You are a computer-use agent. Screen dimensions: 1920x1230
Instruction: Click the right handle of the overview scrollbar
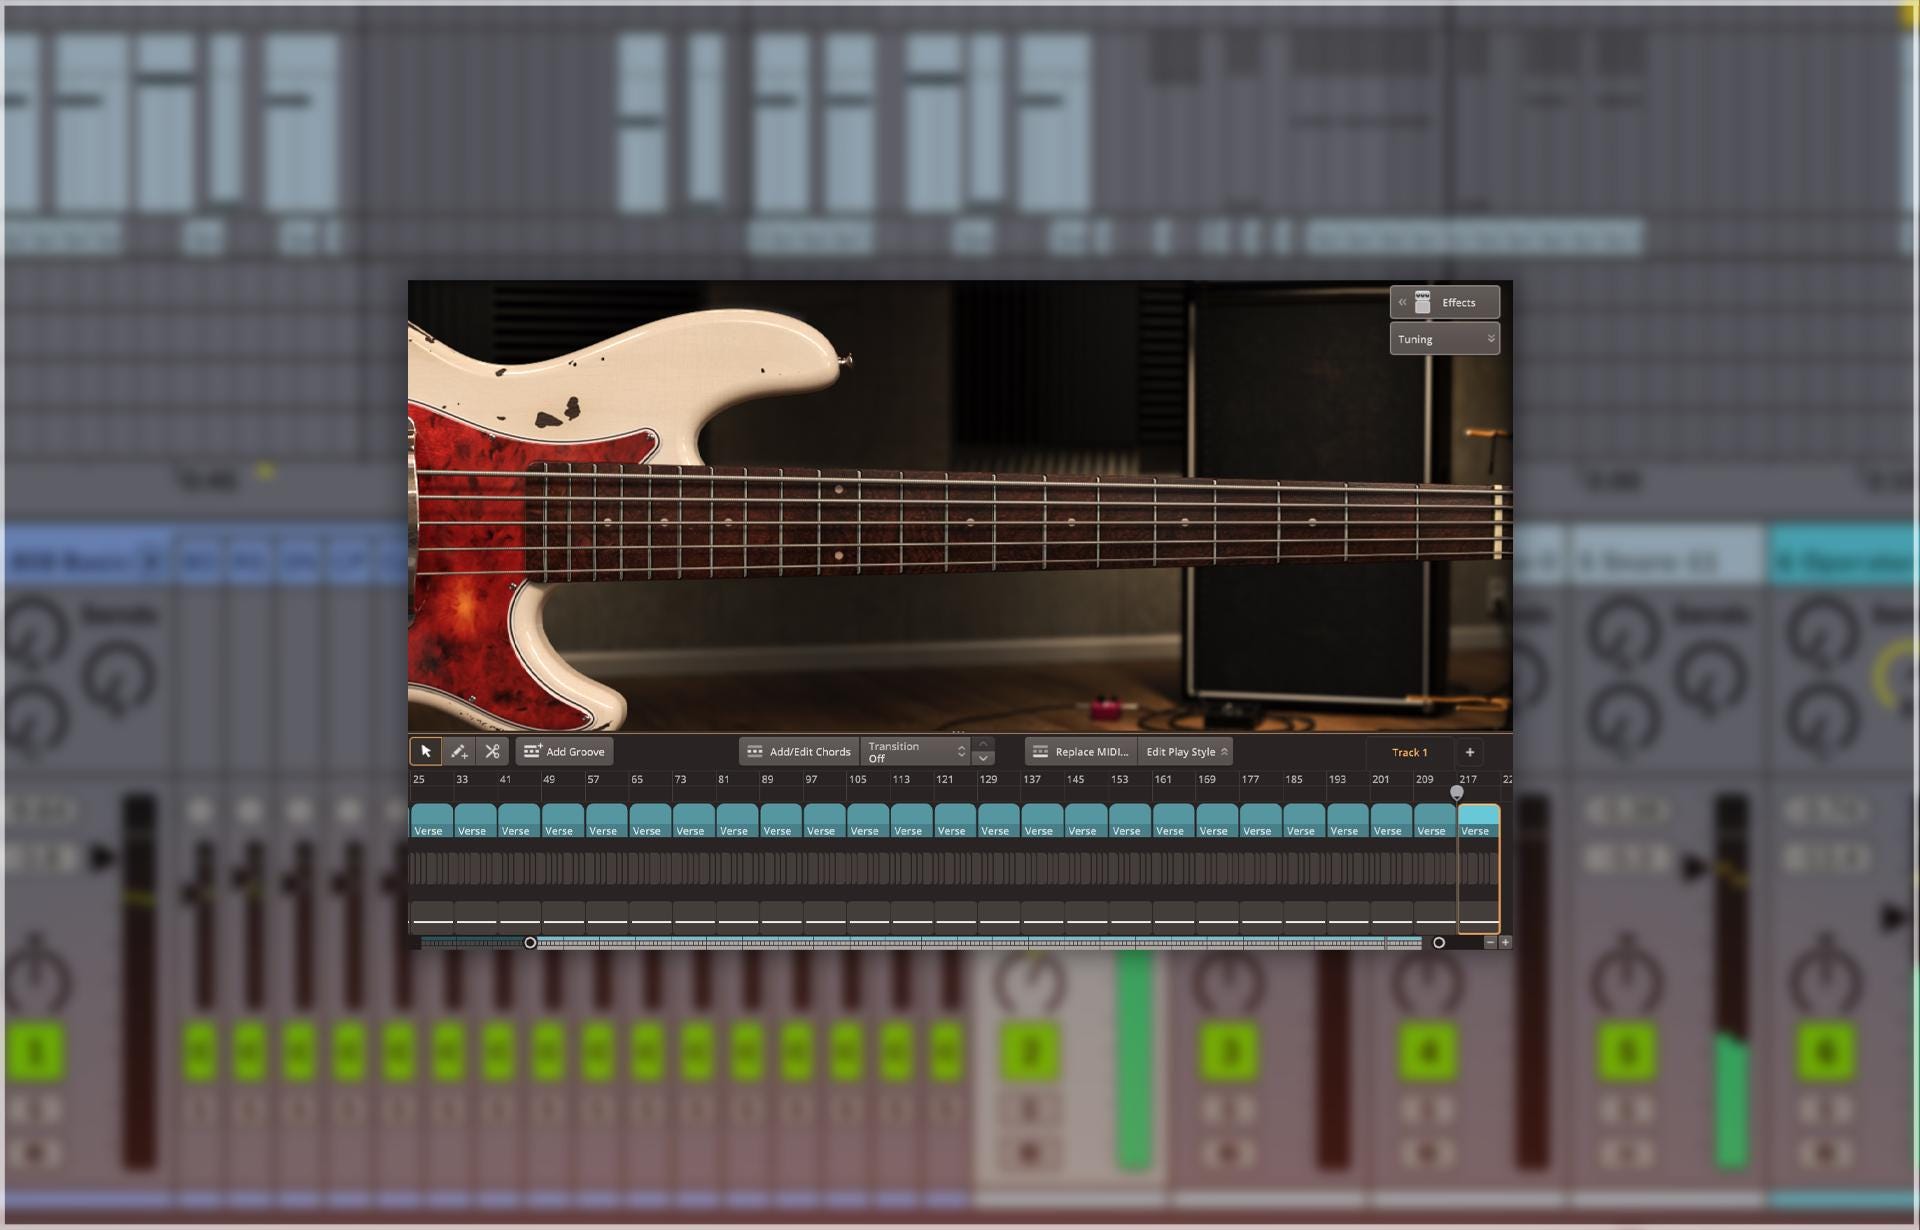pos(1439,942)
